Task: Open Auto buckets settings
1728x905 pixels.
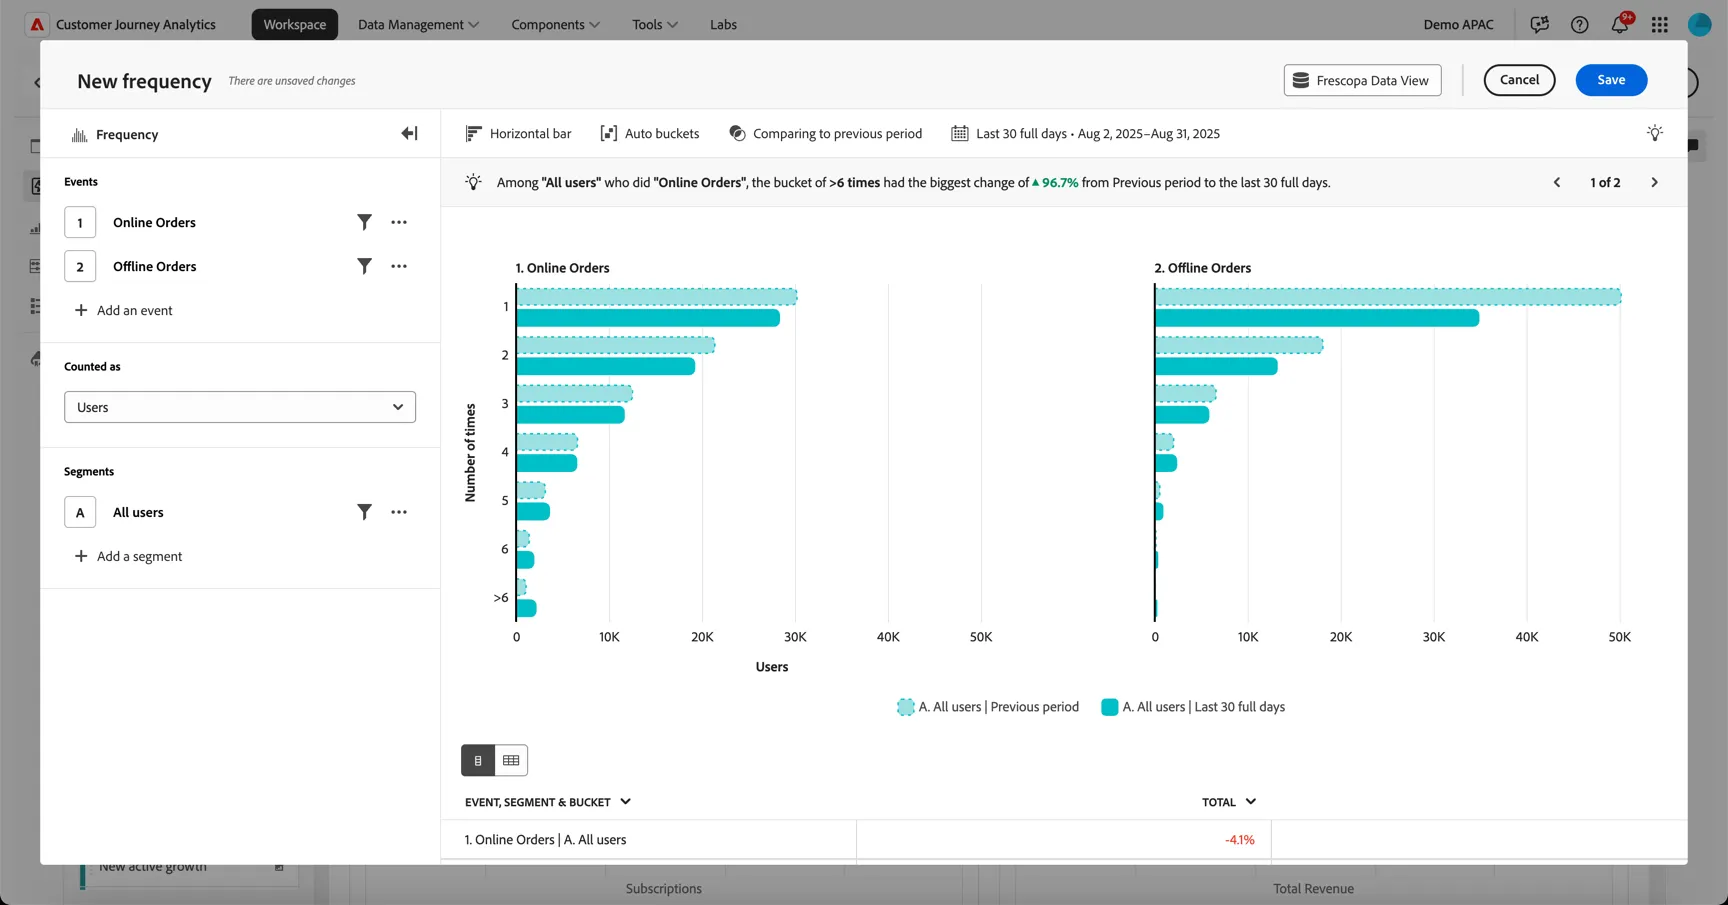Action: (x=650, y=133)
